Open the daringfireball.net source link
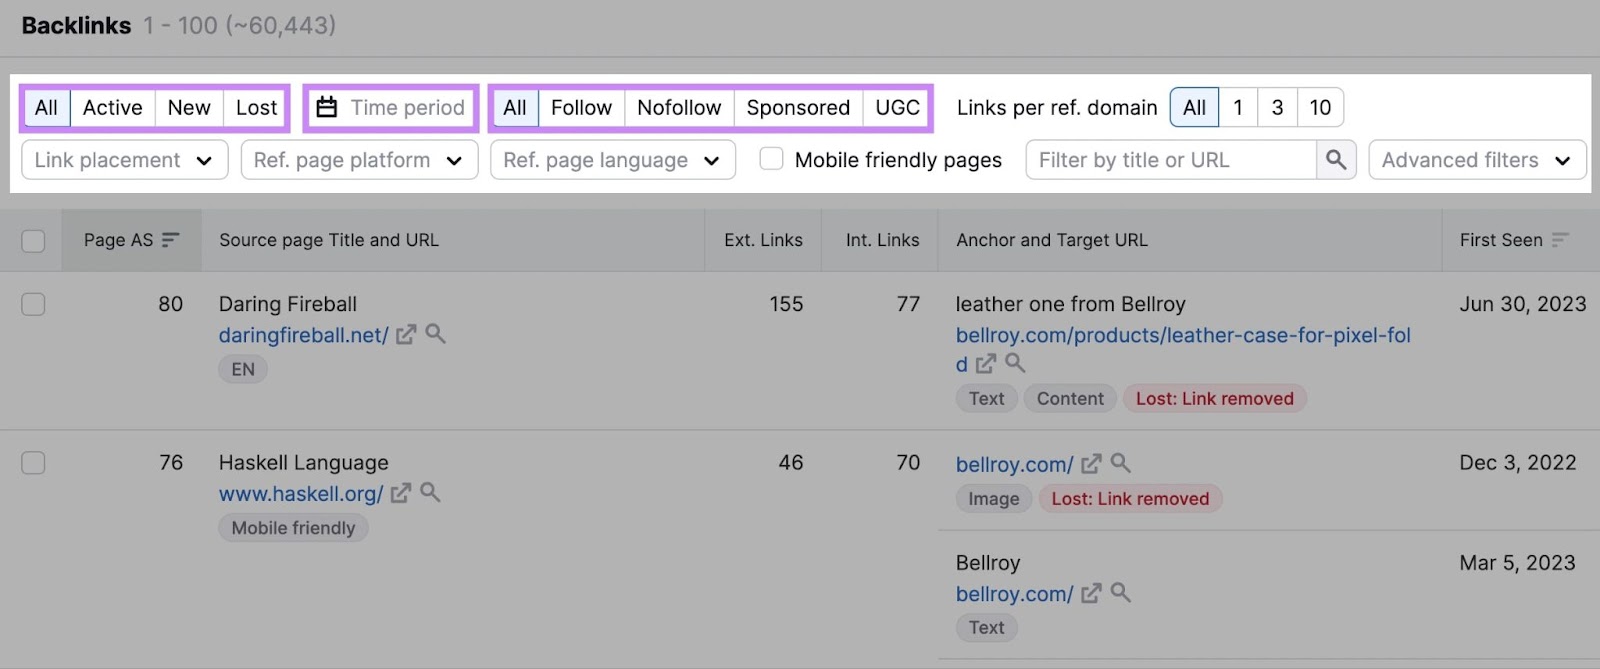This screenshot has width=1600, height=669. (303, 336)
